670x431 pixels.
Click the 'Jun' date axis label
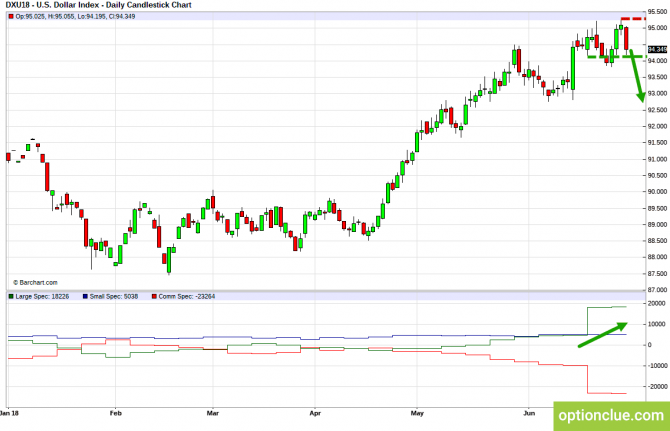529,413
